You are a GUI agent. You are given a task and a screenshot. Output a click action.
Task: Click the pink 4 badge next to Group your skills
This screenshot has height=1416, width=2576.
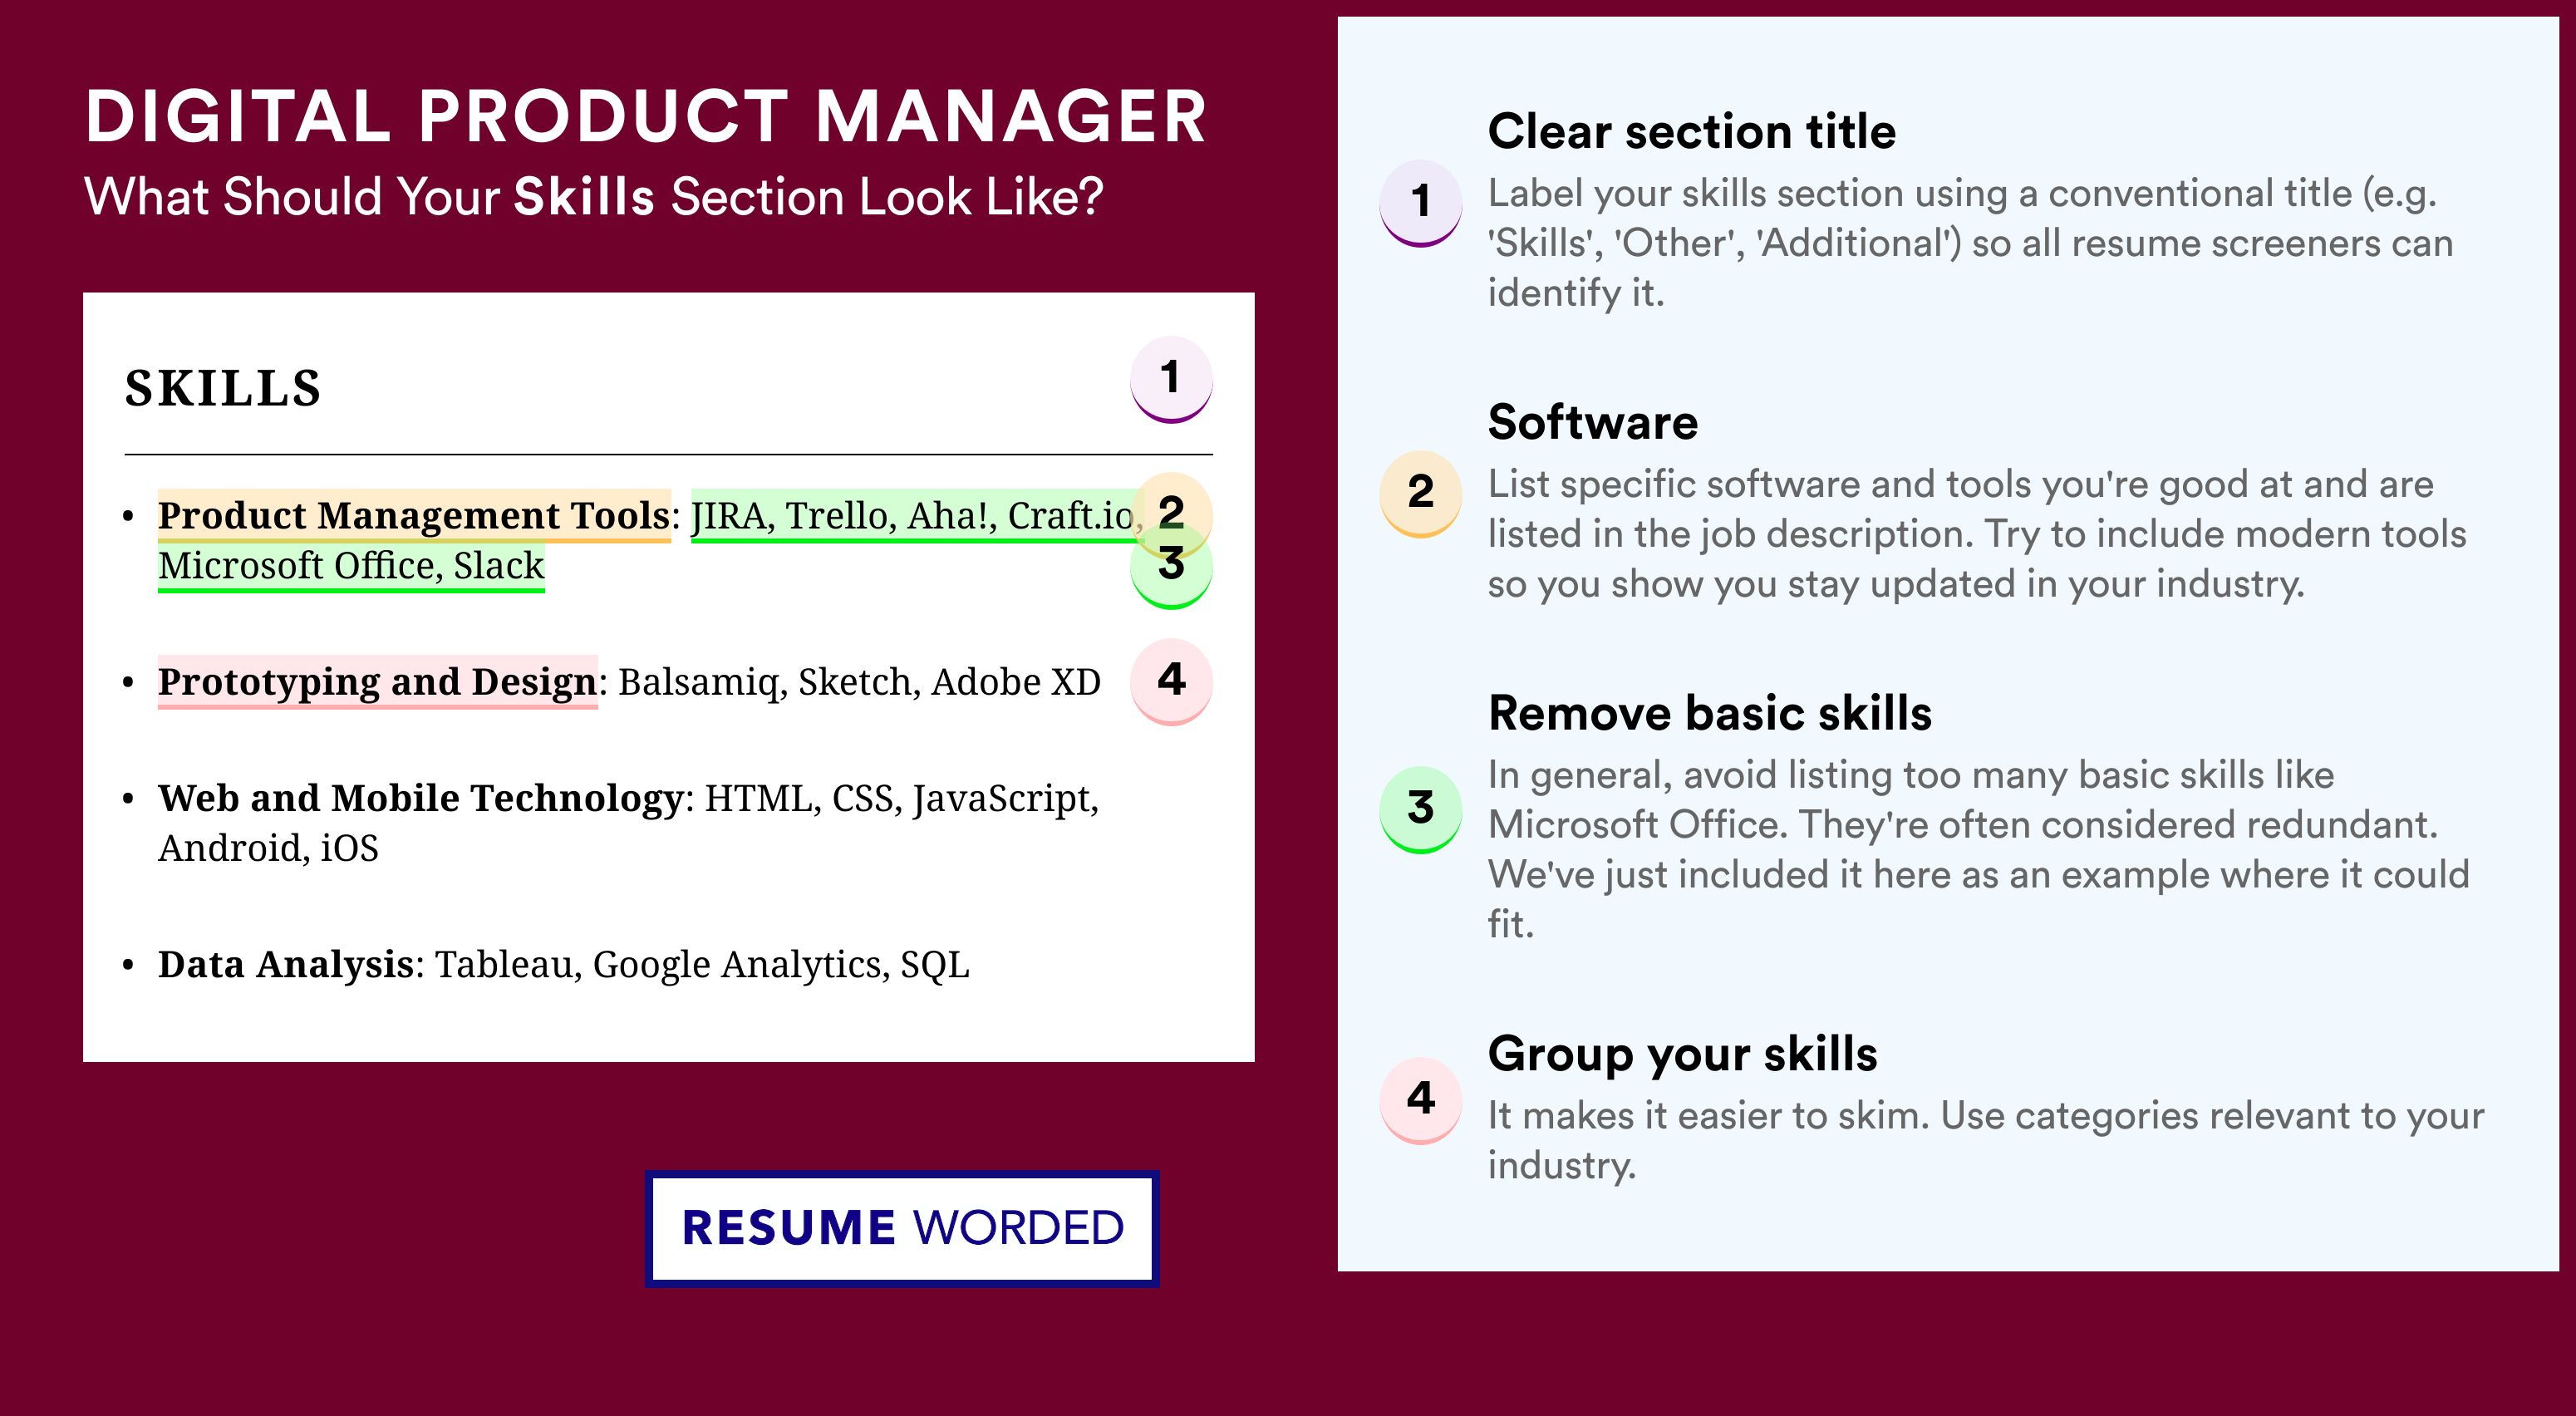(1421, 1100)
